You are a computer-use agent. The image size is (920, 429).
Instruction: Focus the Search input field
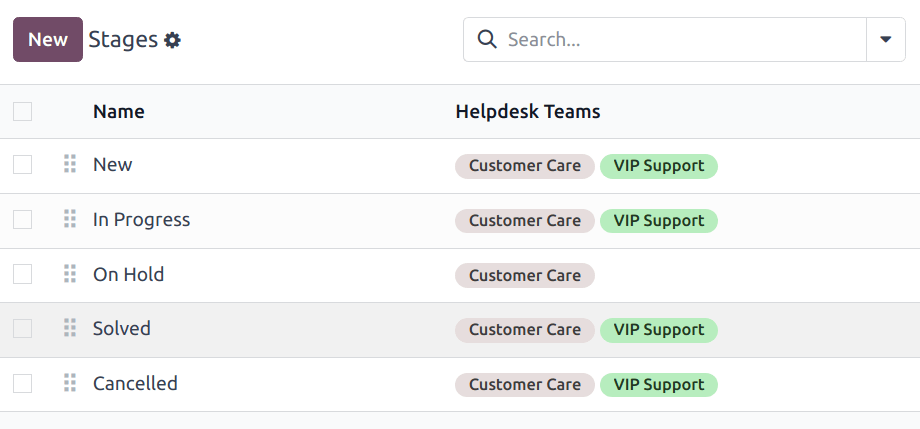click(x=680, y=39)
